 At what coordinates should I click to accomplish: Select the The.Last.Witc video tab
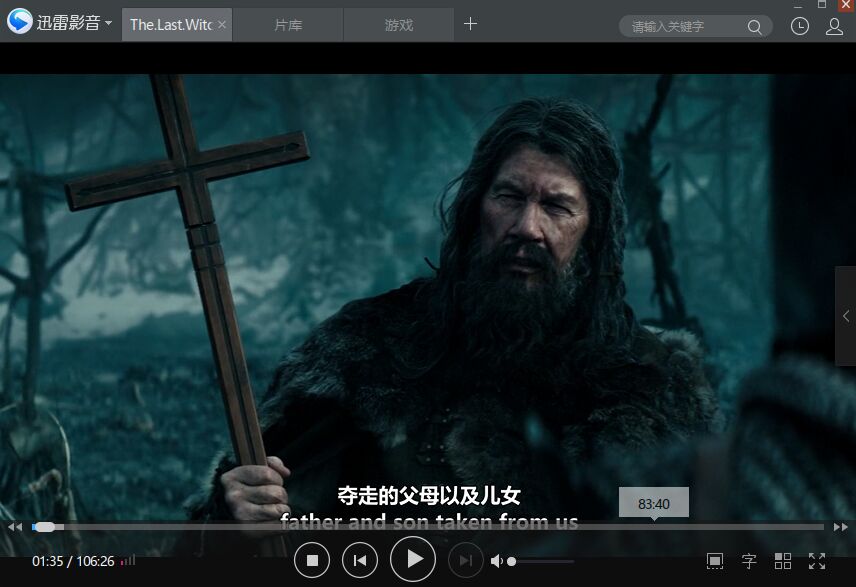click(x=177, y=25)
